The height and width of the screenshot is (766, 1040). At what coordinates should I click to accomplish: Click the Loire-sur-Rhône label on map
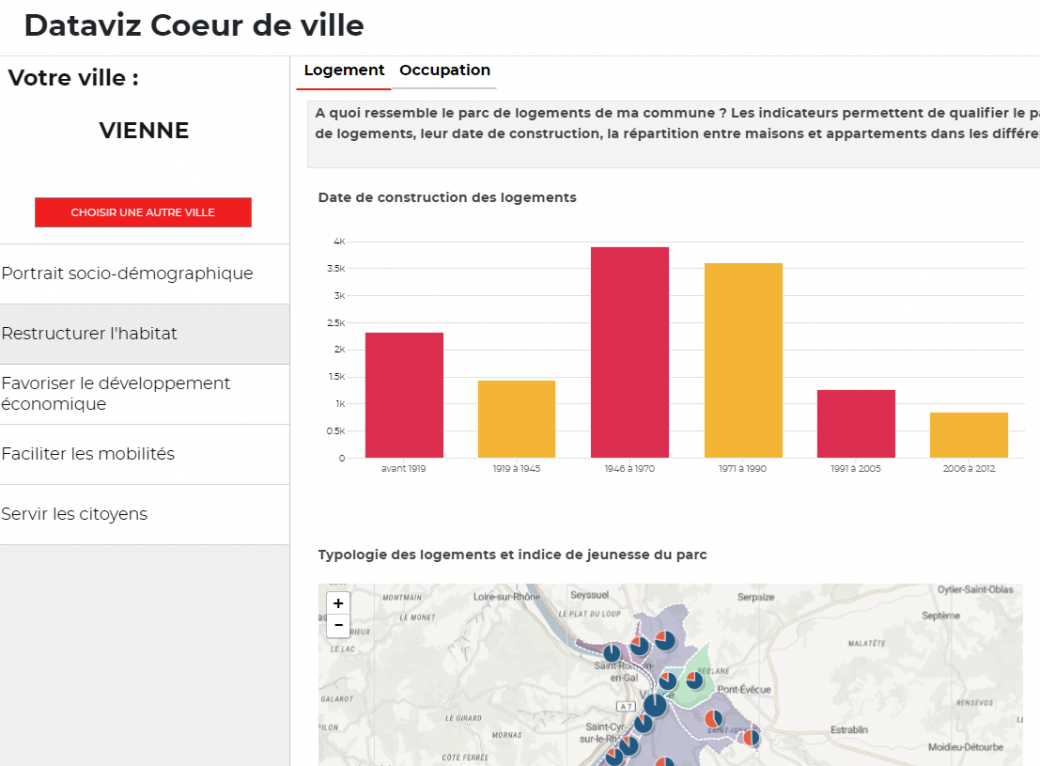(507, 597)
